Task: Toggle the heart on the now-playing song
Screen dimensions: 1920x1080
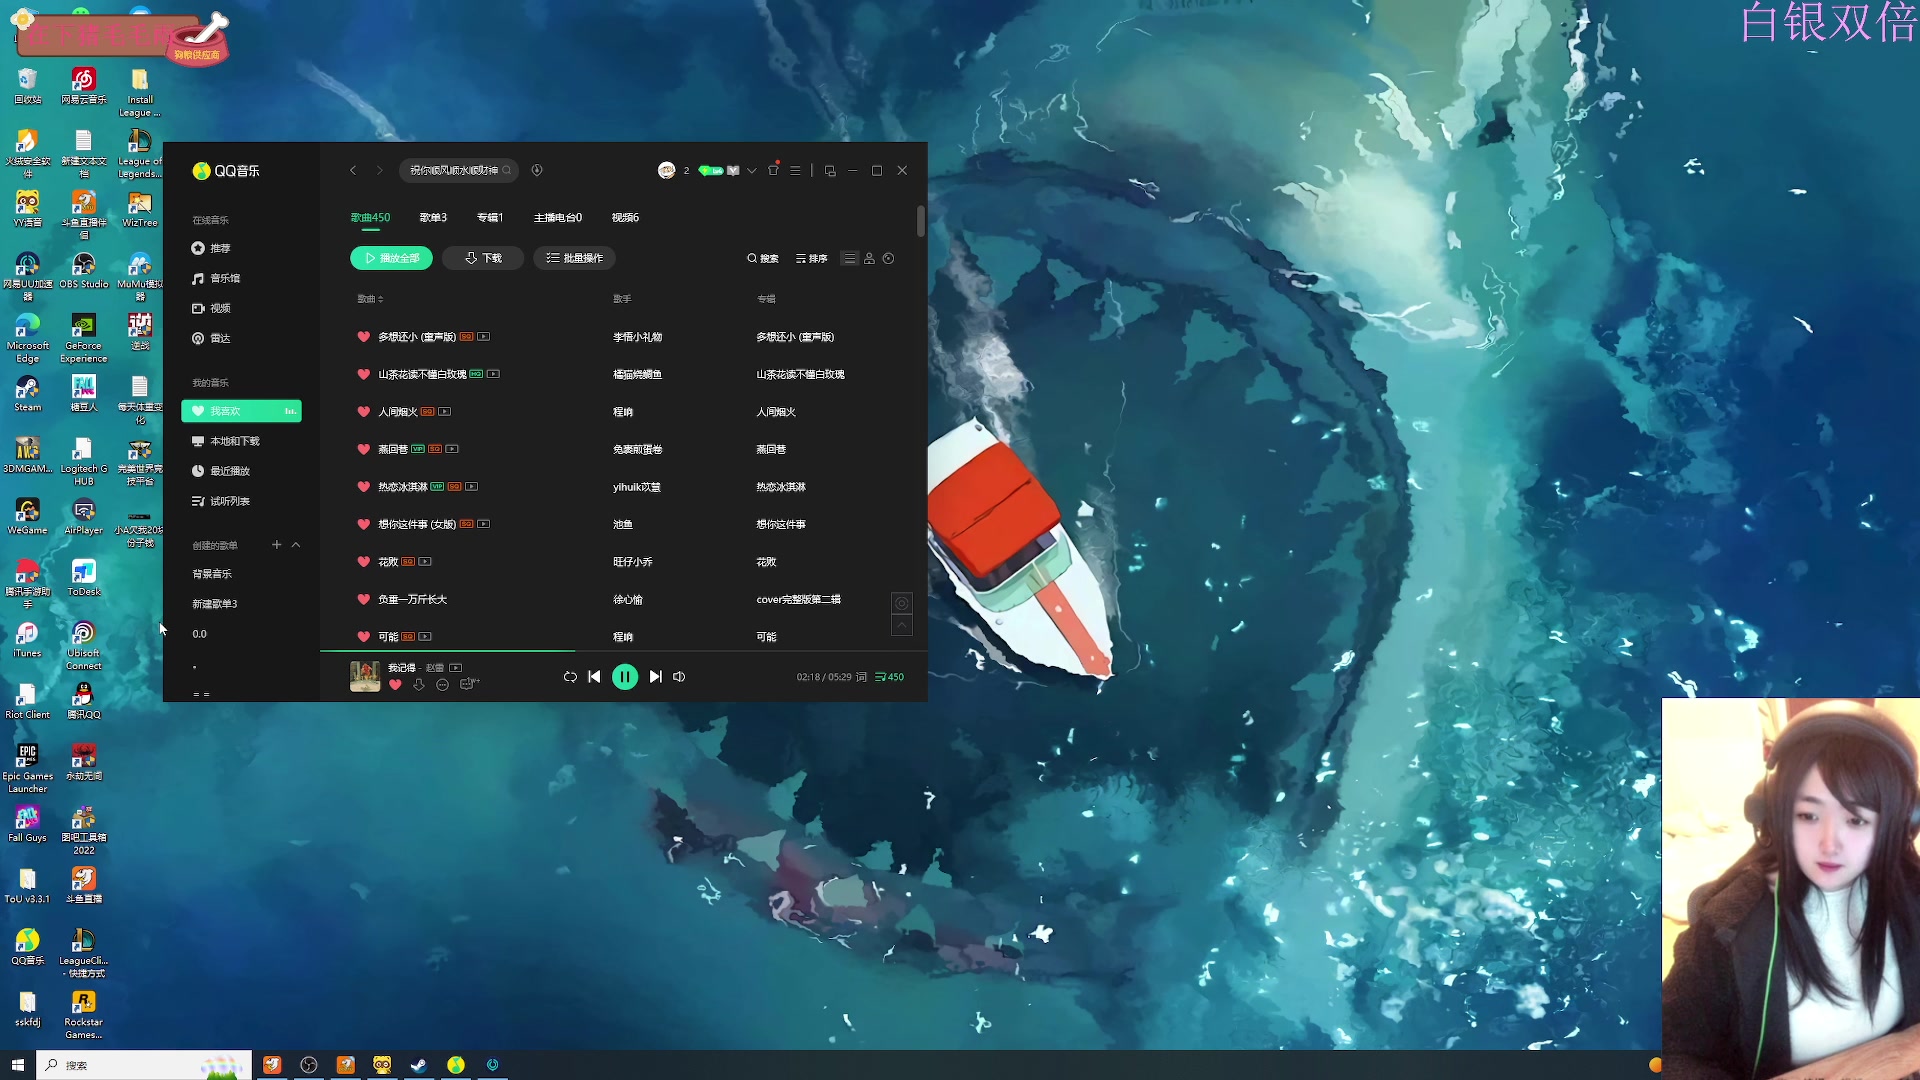Action: click(x=395, y=685)
